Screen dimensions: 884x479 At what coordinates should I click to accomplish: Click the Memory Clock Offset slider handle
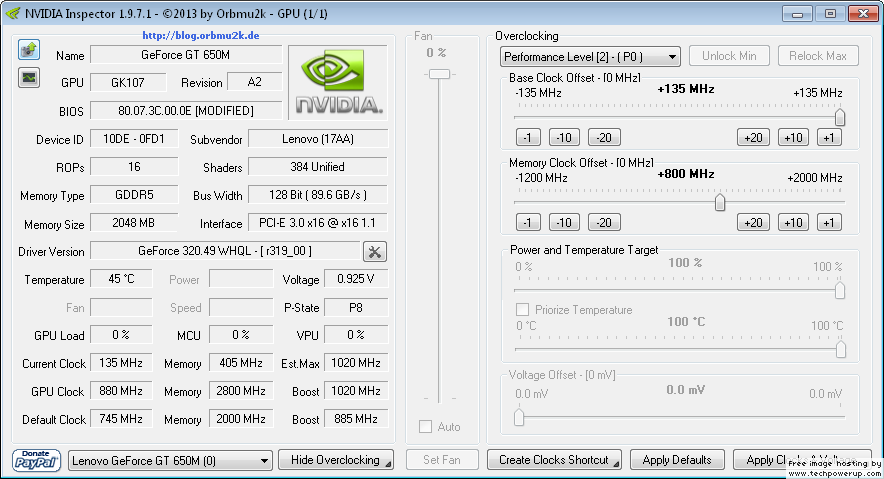pos(720,202)
